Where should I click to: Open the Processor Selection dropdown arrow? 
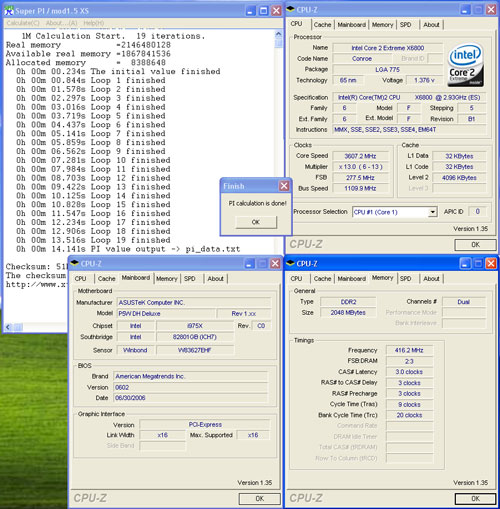coord(432,212)
